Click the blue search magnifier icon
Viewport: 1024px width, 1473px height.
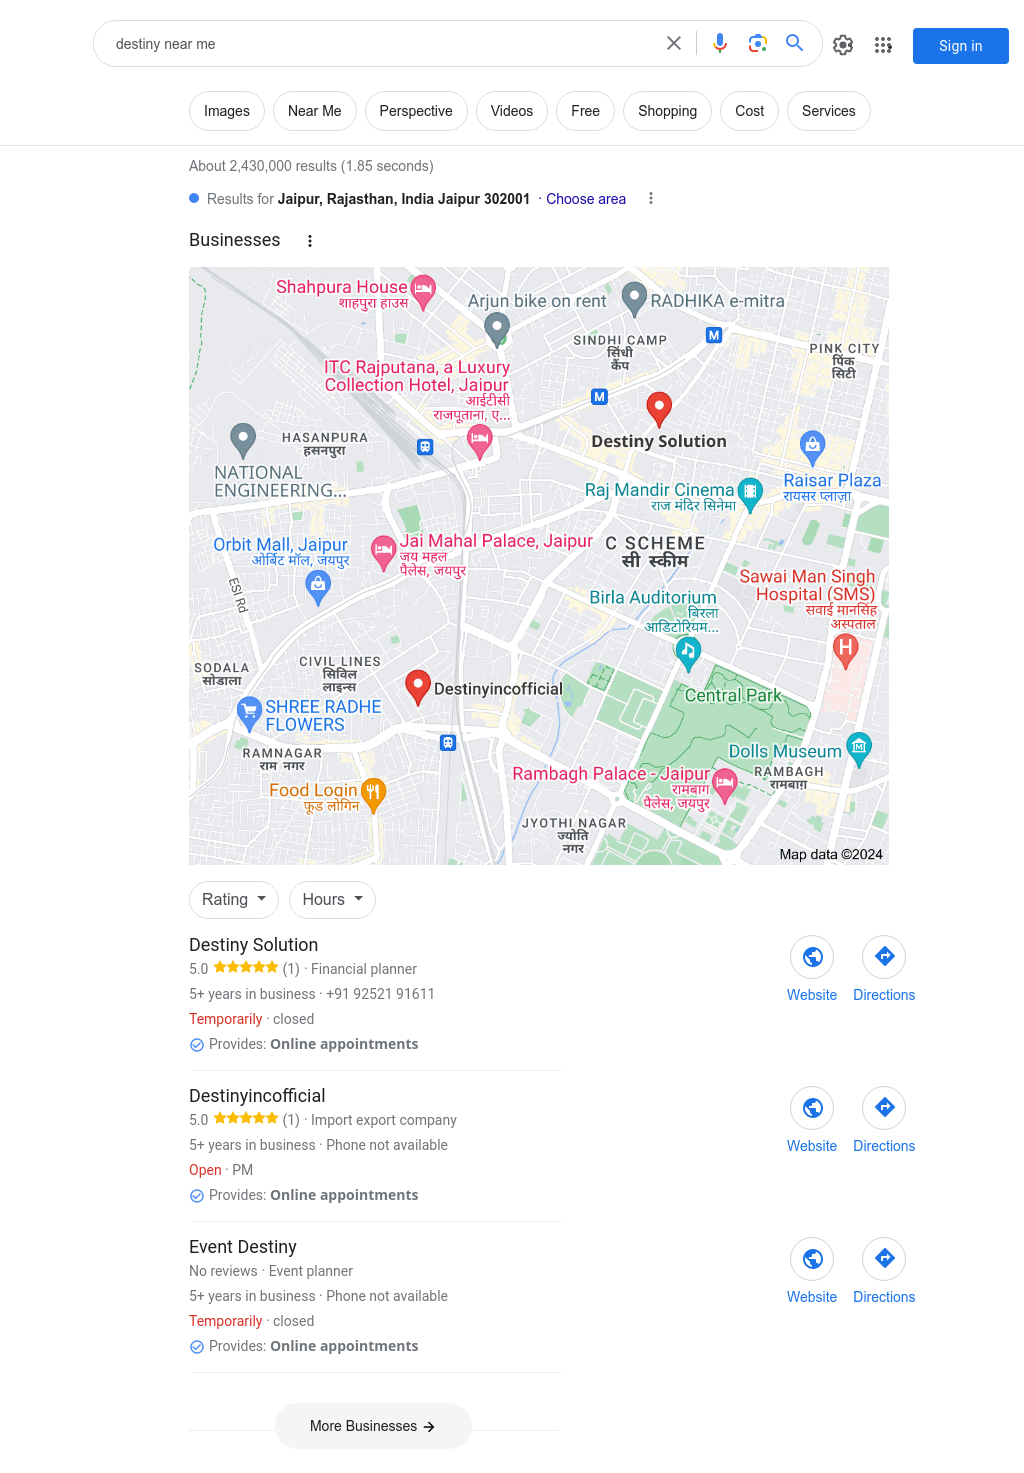(x=795, y=43)
